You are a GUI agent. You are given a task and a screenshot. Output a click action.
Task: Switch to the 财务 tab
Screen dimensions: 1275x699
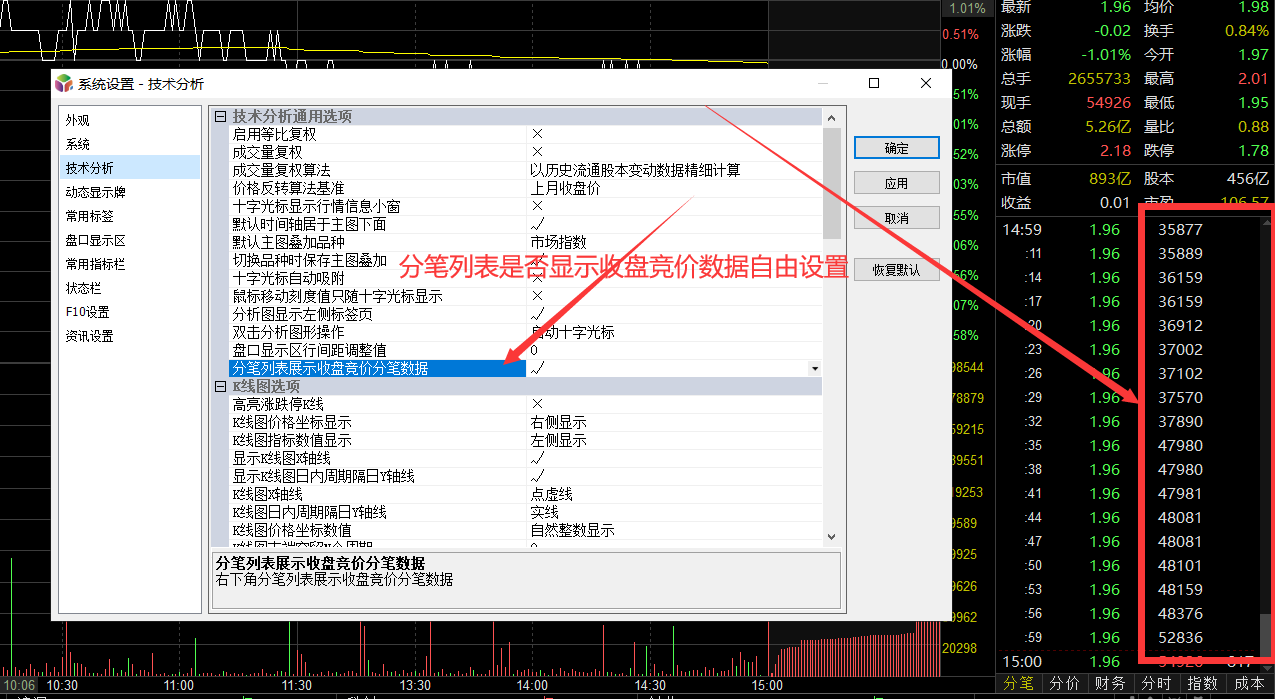(x=1112, y=683)
